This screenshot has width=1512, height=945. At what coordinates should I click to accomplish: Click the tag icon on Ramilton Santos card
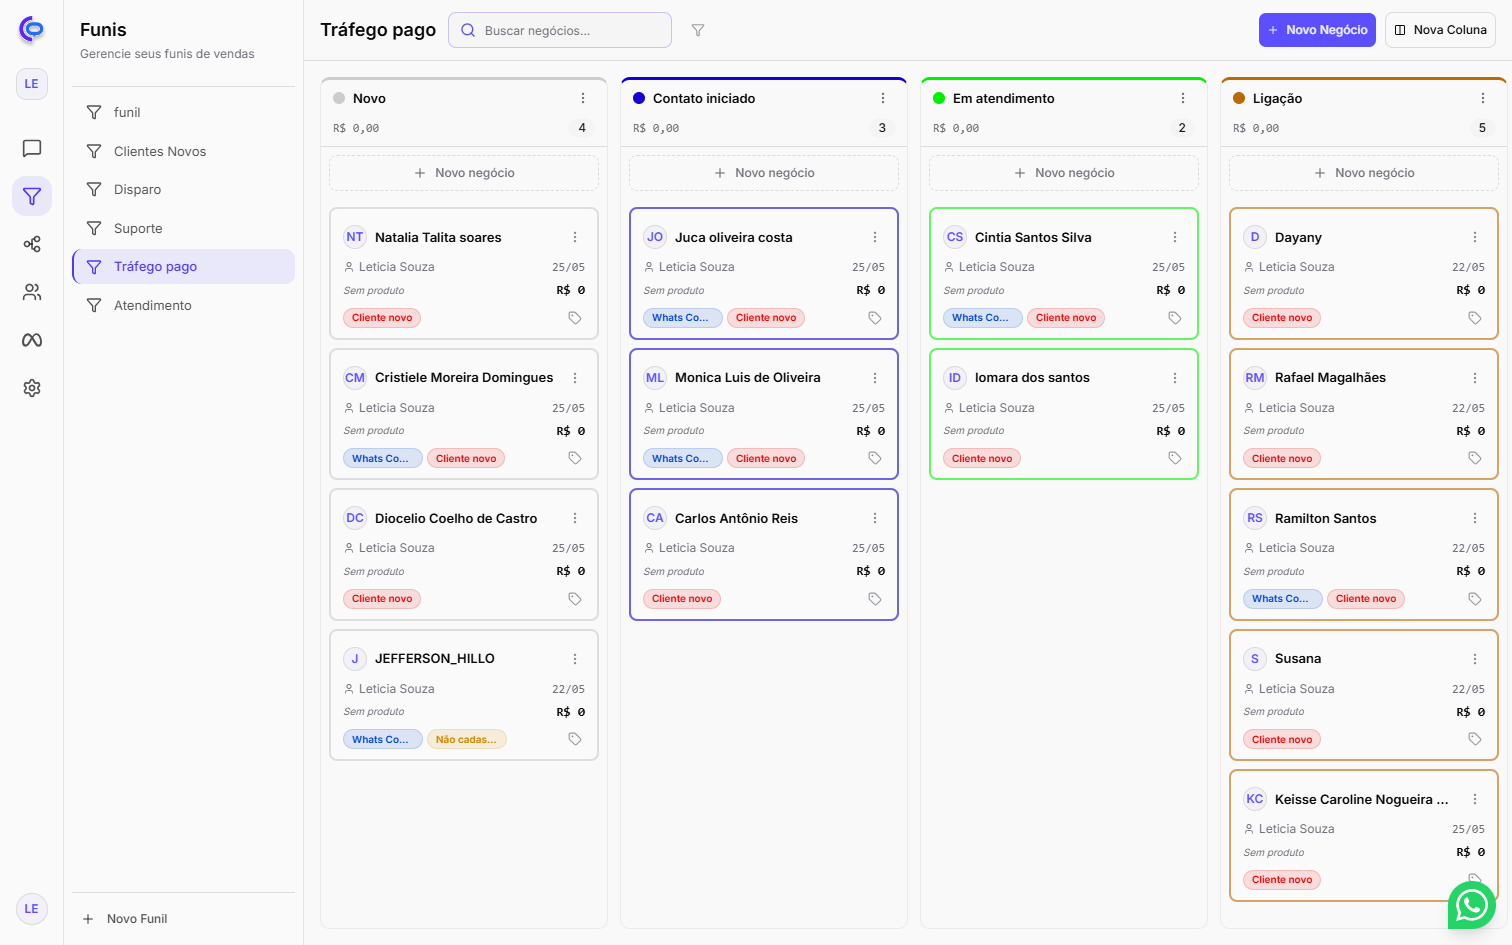coord(1475,599)
